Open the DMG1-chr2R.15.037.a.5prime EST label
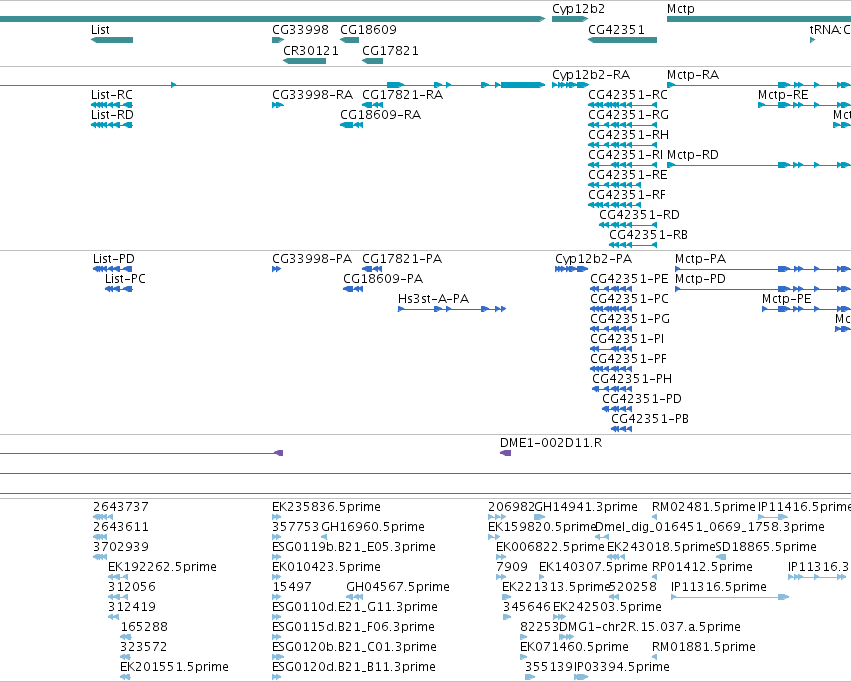This screenshot has width=851, height=682. pyautogui.click(x=650, y=627)
